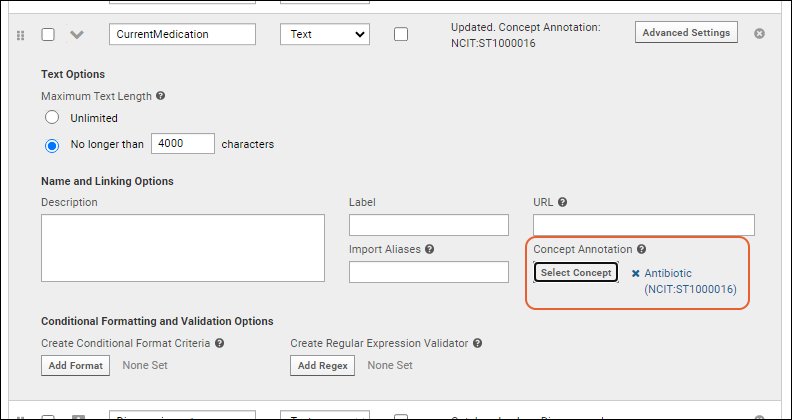Open the Antibiotic (NCIT:ST1000016) link
The height and width of the screenshot is (420, 792).
[x=690, y=281]
